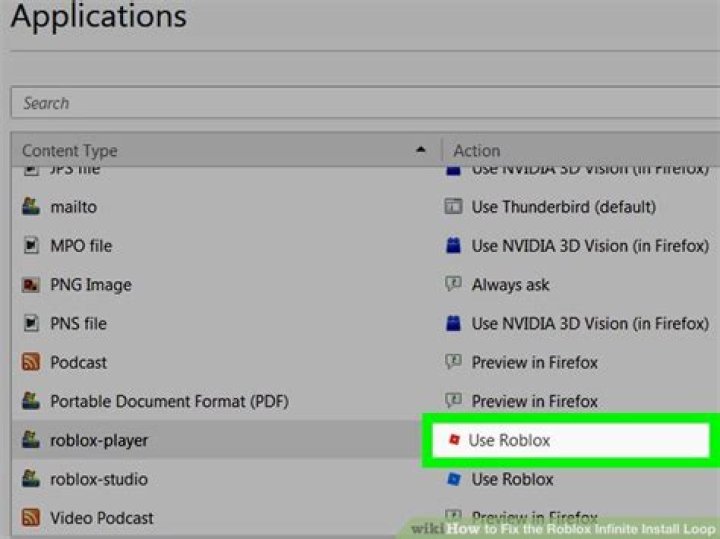Image resolution: width=720 pixels, height=539 pixels.
Task: Focus the Search applications field
Action: point(360,103)
